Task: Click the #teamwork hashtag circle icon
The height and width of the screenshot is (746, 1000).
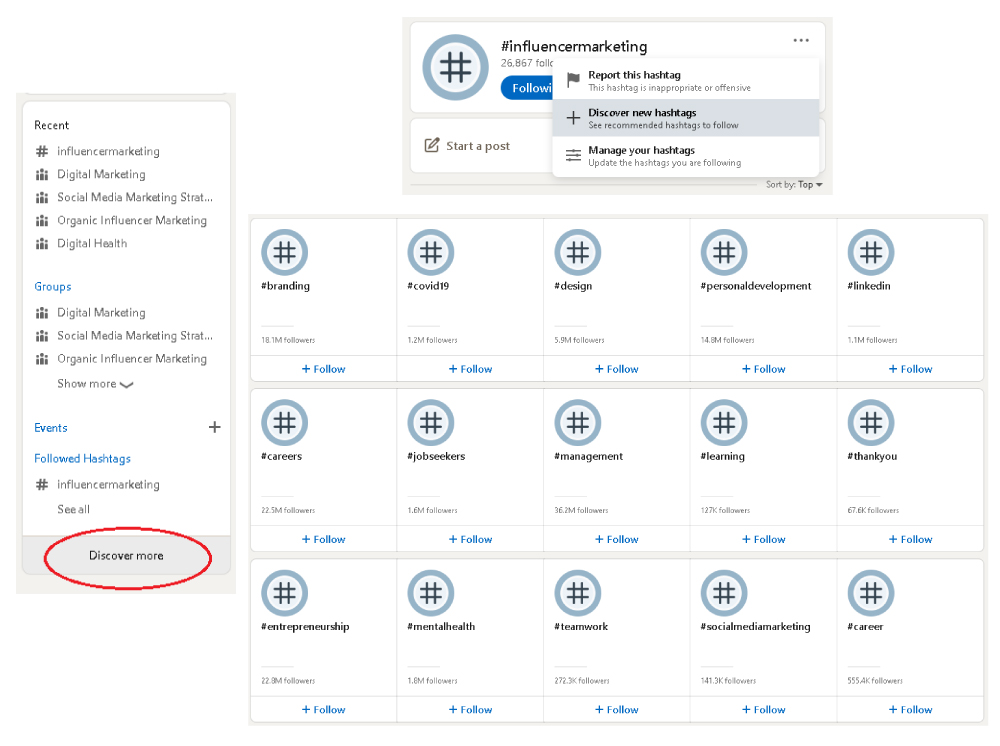Action: tap(577, 593)
